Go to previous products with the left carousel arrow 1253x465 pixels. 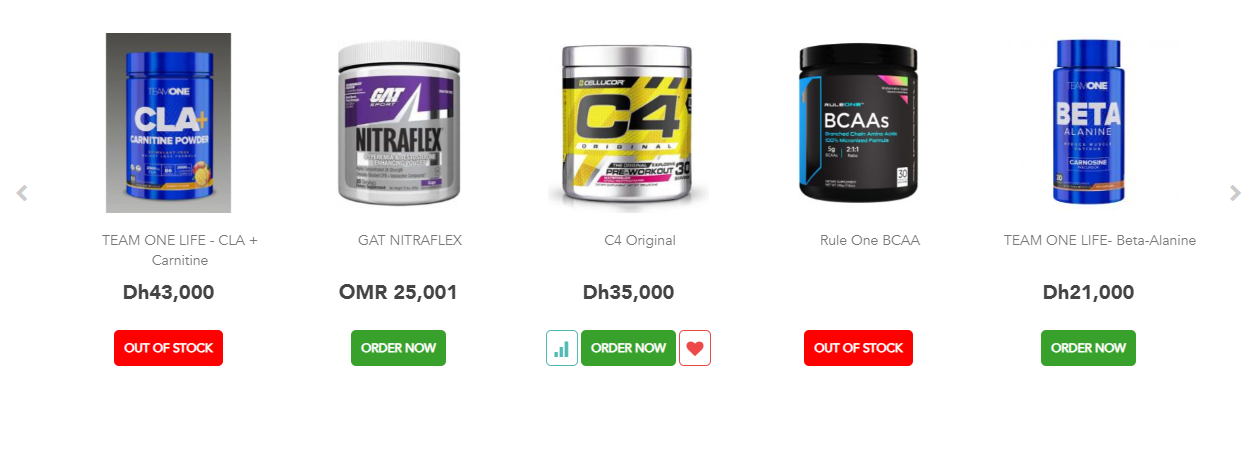(x=22, y=193)
